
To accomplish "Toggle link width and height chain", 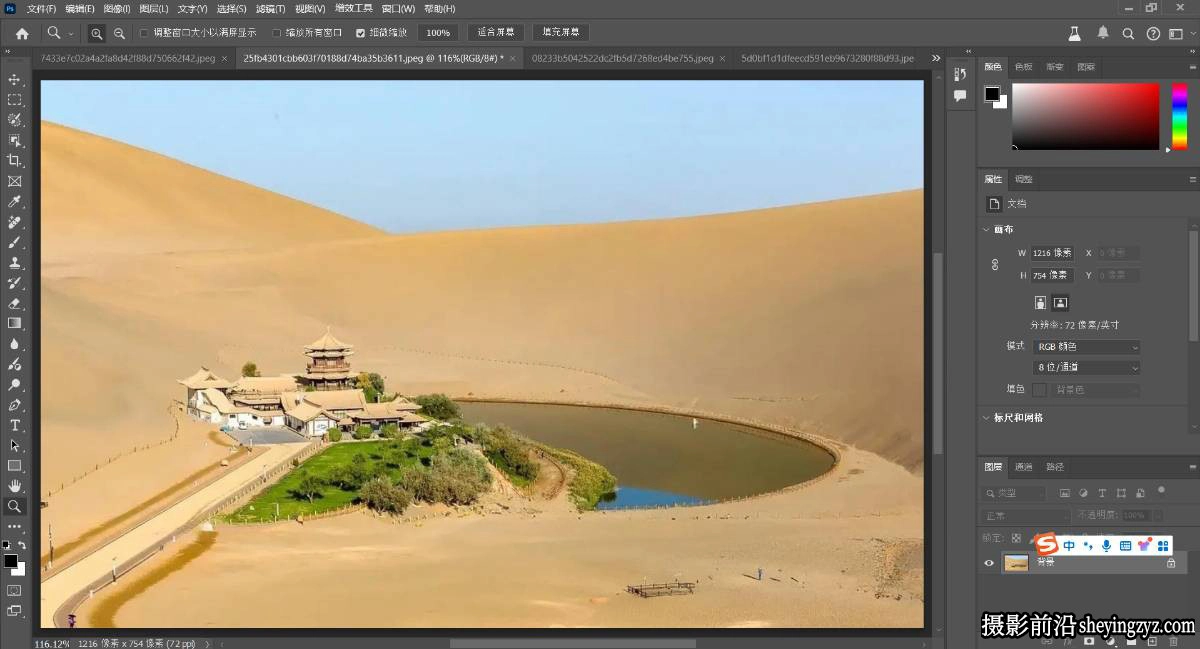I will [x=994, y=265].
